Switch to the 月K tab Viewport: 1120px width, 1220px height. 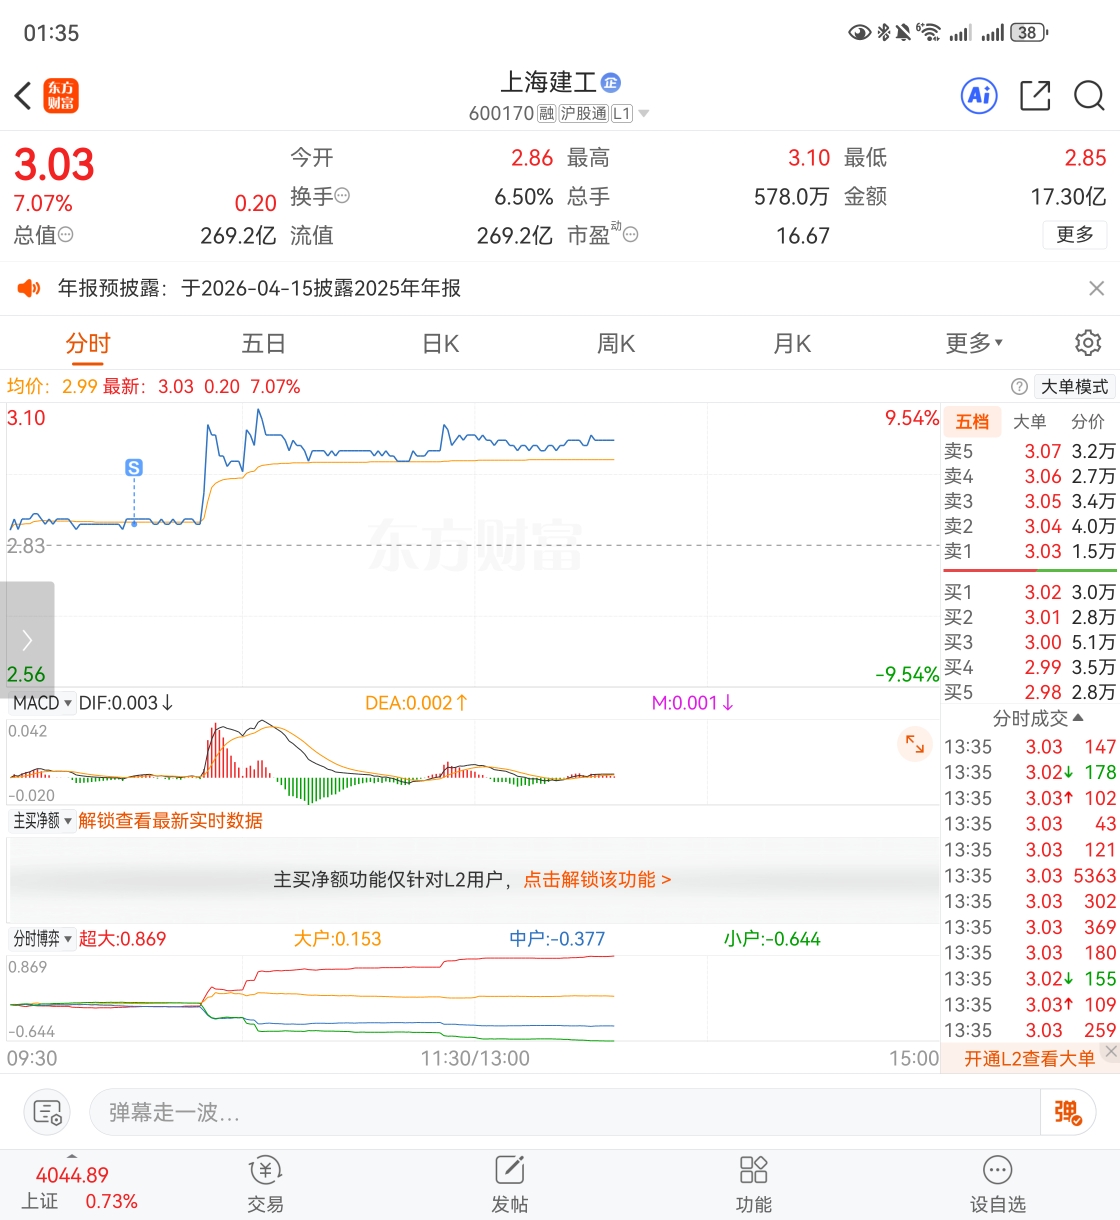pyautogui.click(x=792, y=343)
